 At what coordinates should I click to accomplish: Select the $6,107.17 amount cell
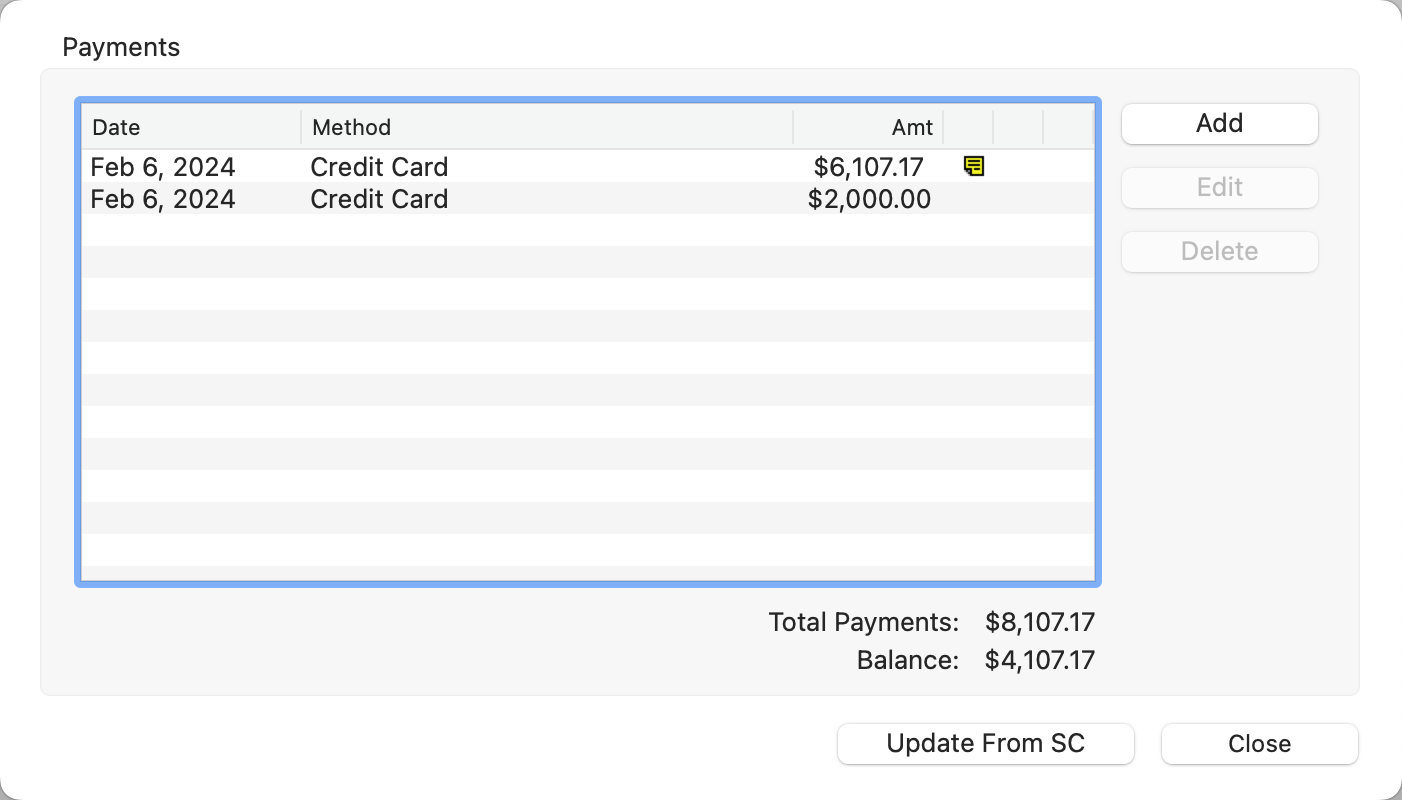pyautogui.click(x=868, y=167)
